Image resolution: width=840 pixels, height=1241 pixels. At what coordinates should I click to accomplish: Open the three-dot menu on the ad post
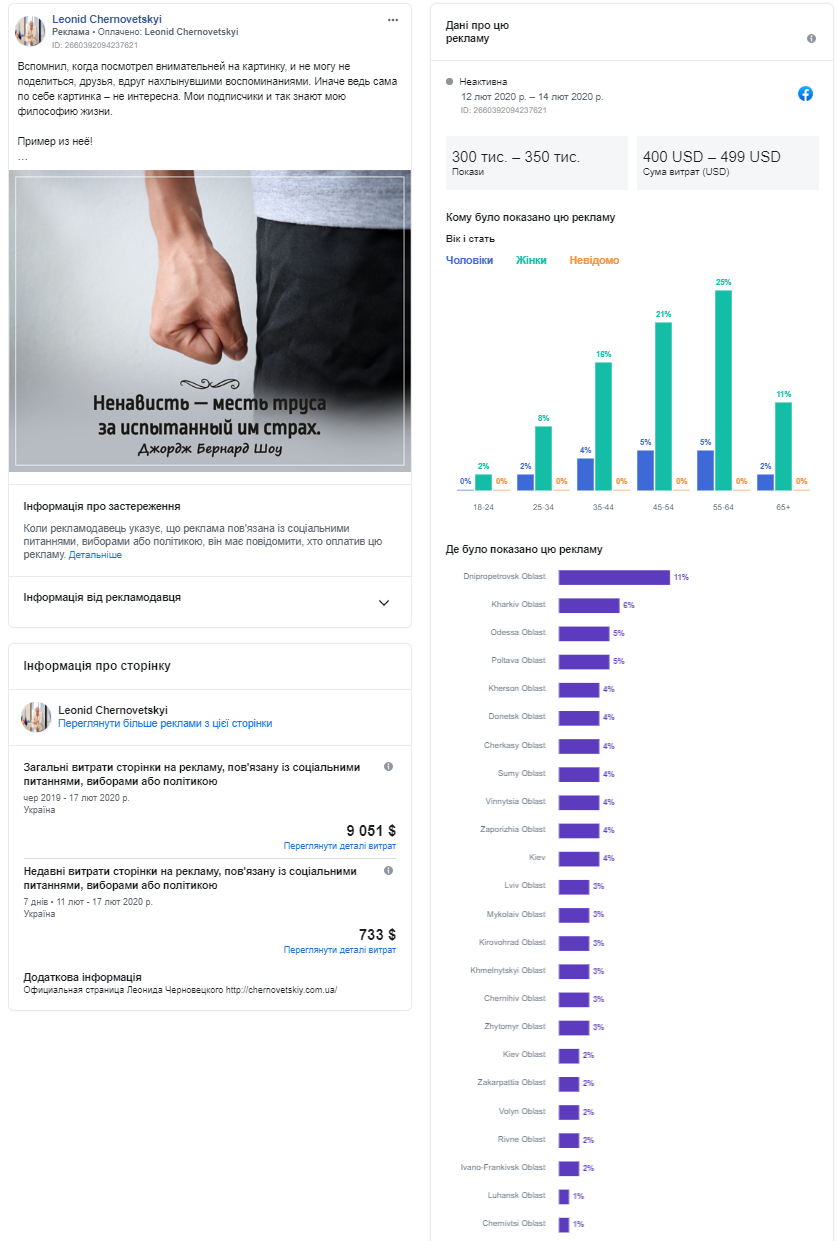click(x=393, y=20)
